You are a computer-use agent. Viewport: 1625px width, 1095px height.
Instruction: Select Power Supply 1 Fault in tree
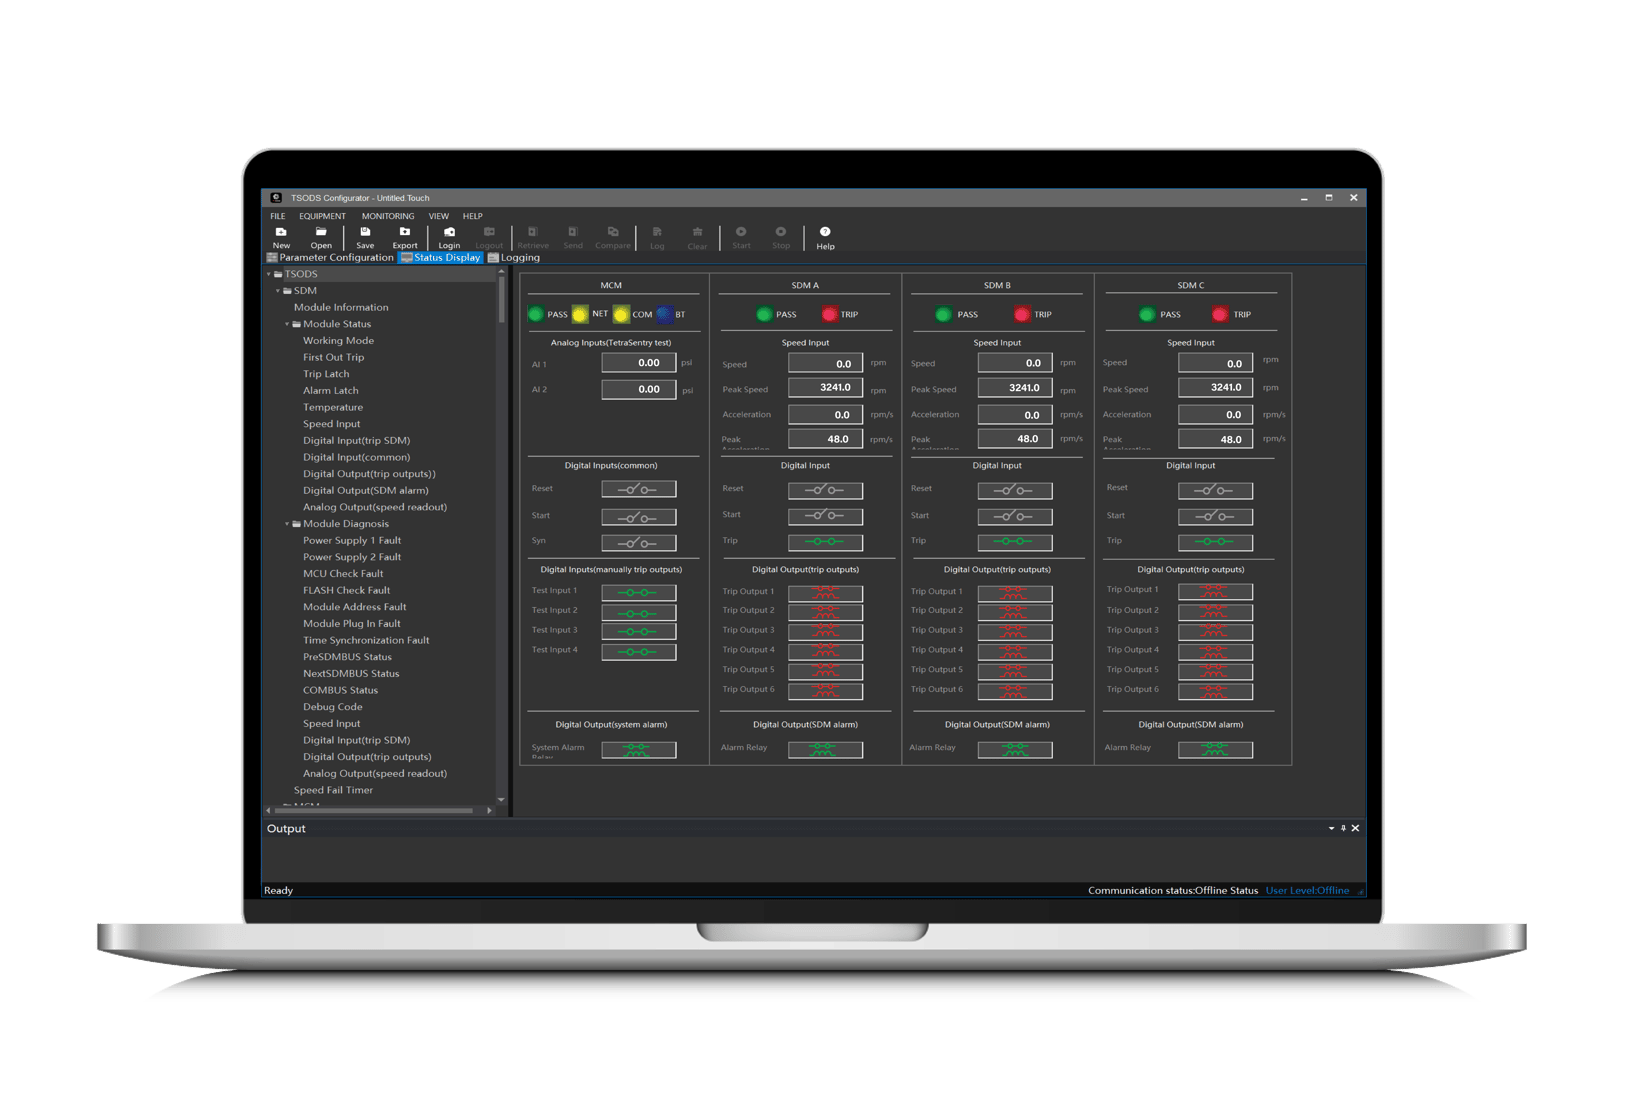(x=352, y=541)
